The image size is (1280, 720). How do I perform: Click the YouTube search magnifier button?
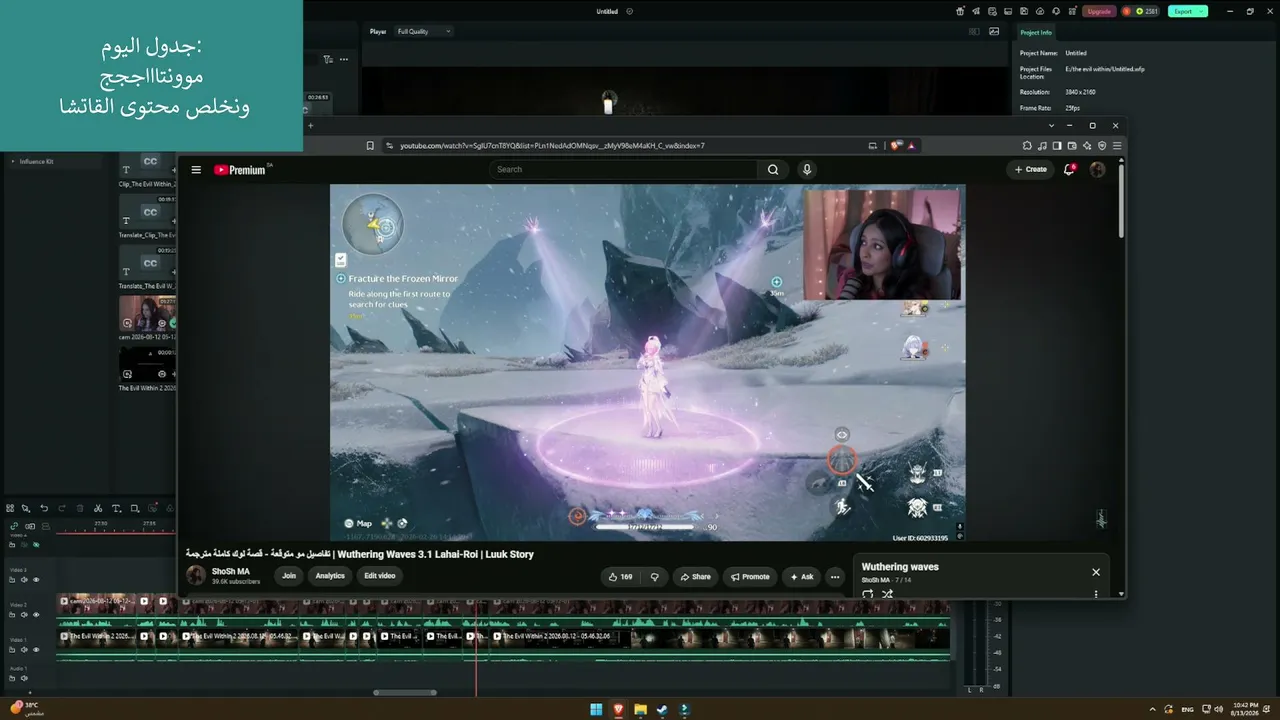(x=773, y=170)
